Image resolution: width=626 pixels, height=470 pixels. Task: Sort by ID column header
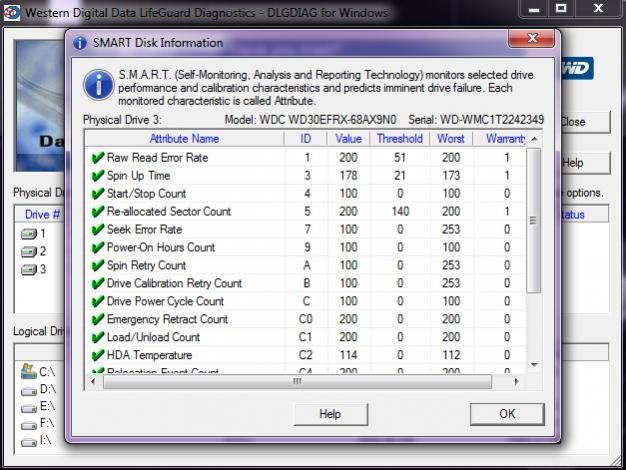coord(305,139)
